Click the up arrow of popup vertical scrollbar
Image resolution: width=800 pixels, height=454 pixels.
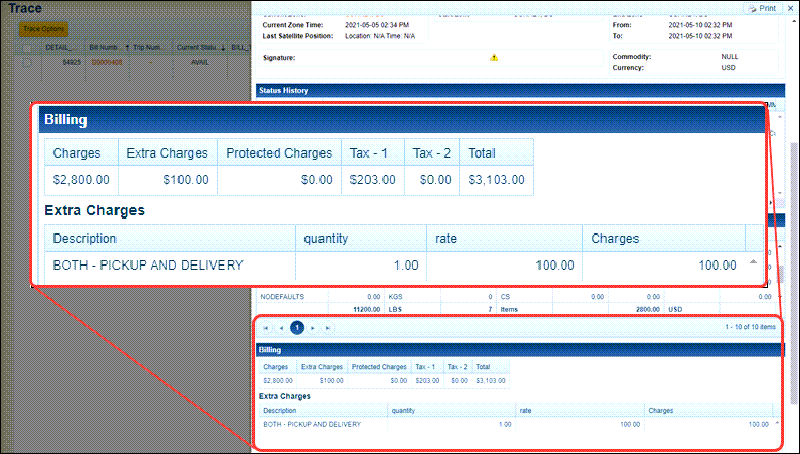[795, 21]
